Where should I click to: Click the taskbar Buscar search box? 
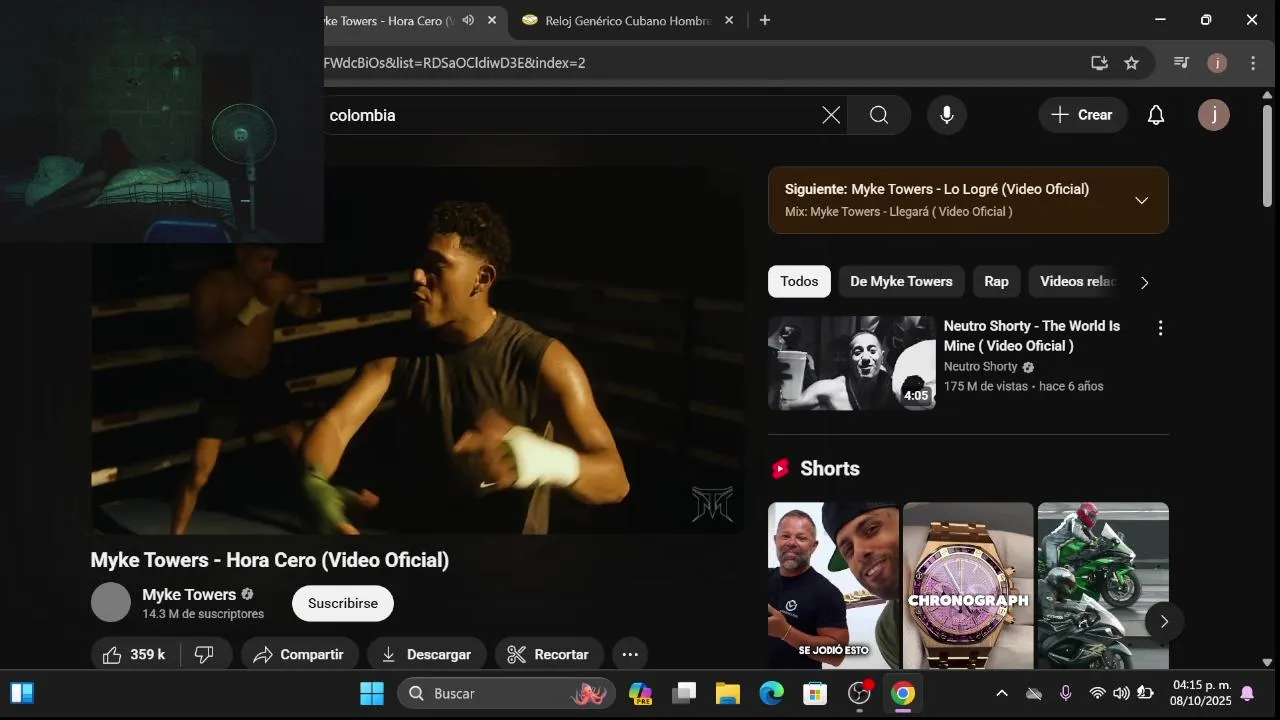pos(506,693)
